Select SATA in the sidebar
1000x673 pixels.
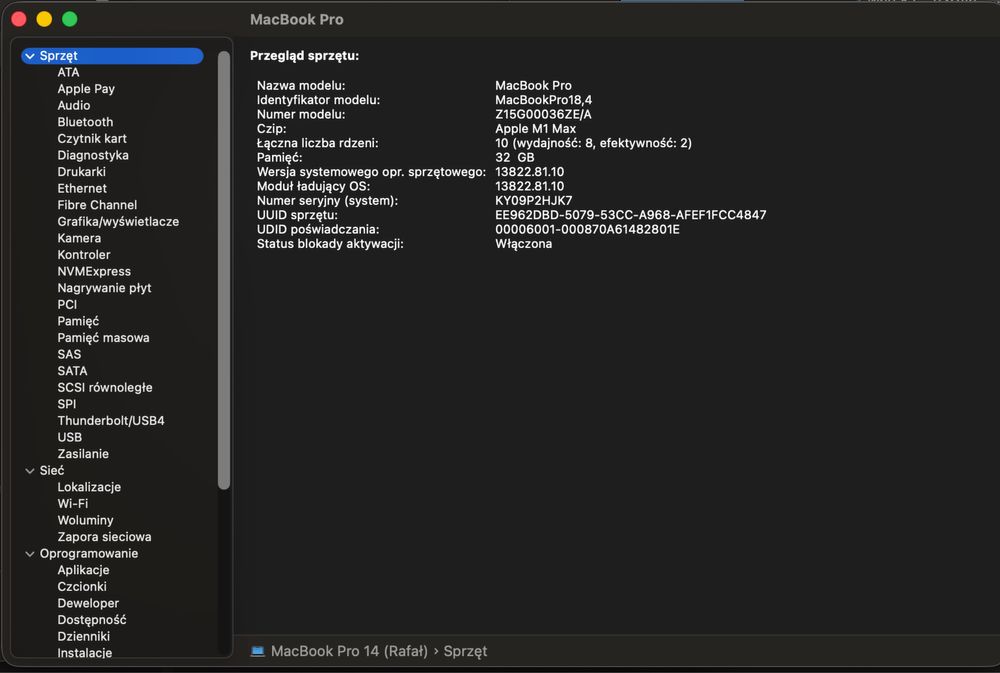[x=72, y=371]
